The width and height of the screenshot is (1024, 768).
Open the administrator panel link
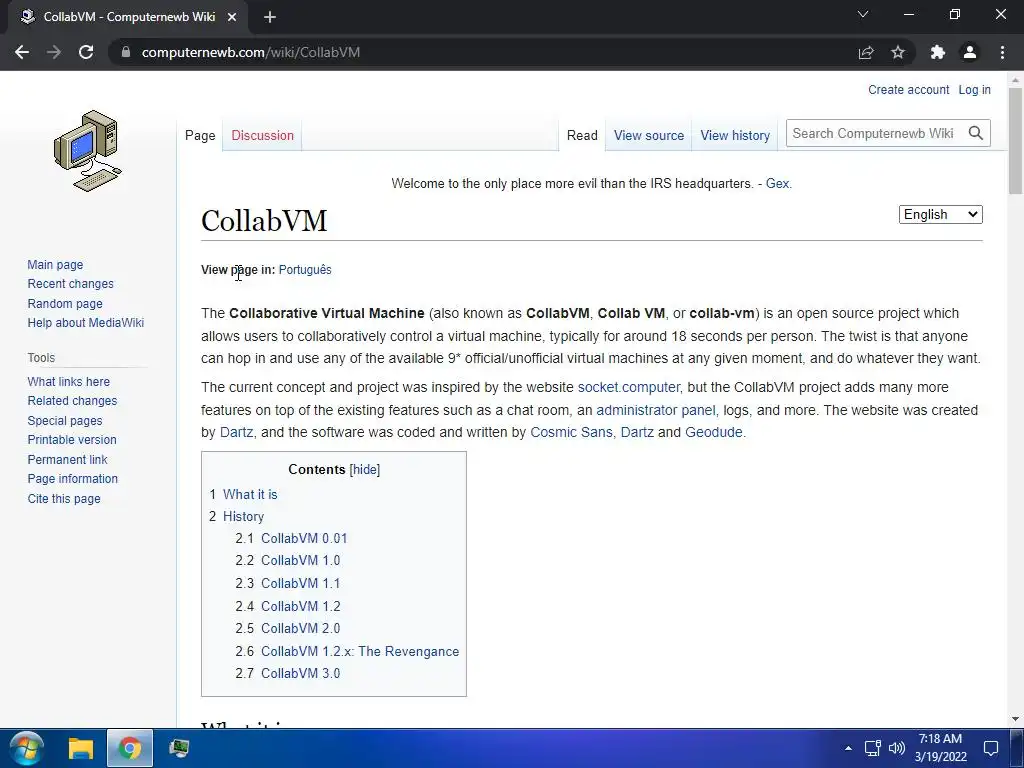[656, 410]
